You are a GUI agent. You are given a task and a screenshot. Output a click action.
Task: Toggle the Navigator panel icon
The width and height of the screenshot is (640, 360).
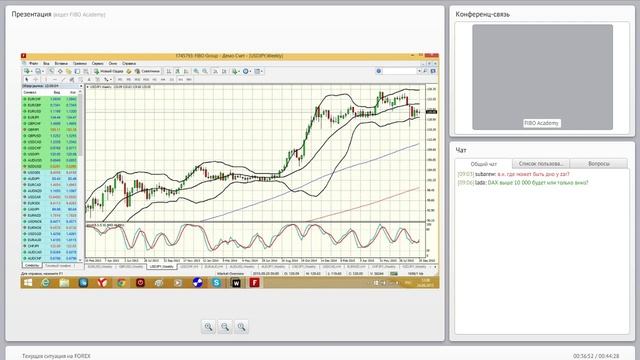(x=69, y=71)
